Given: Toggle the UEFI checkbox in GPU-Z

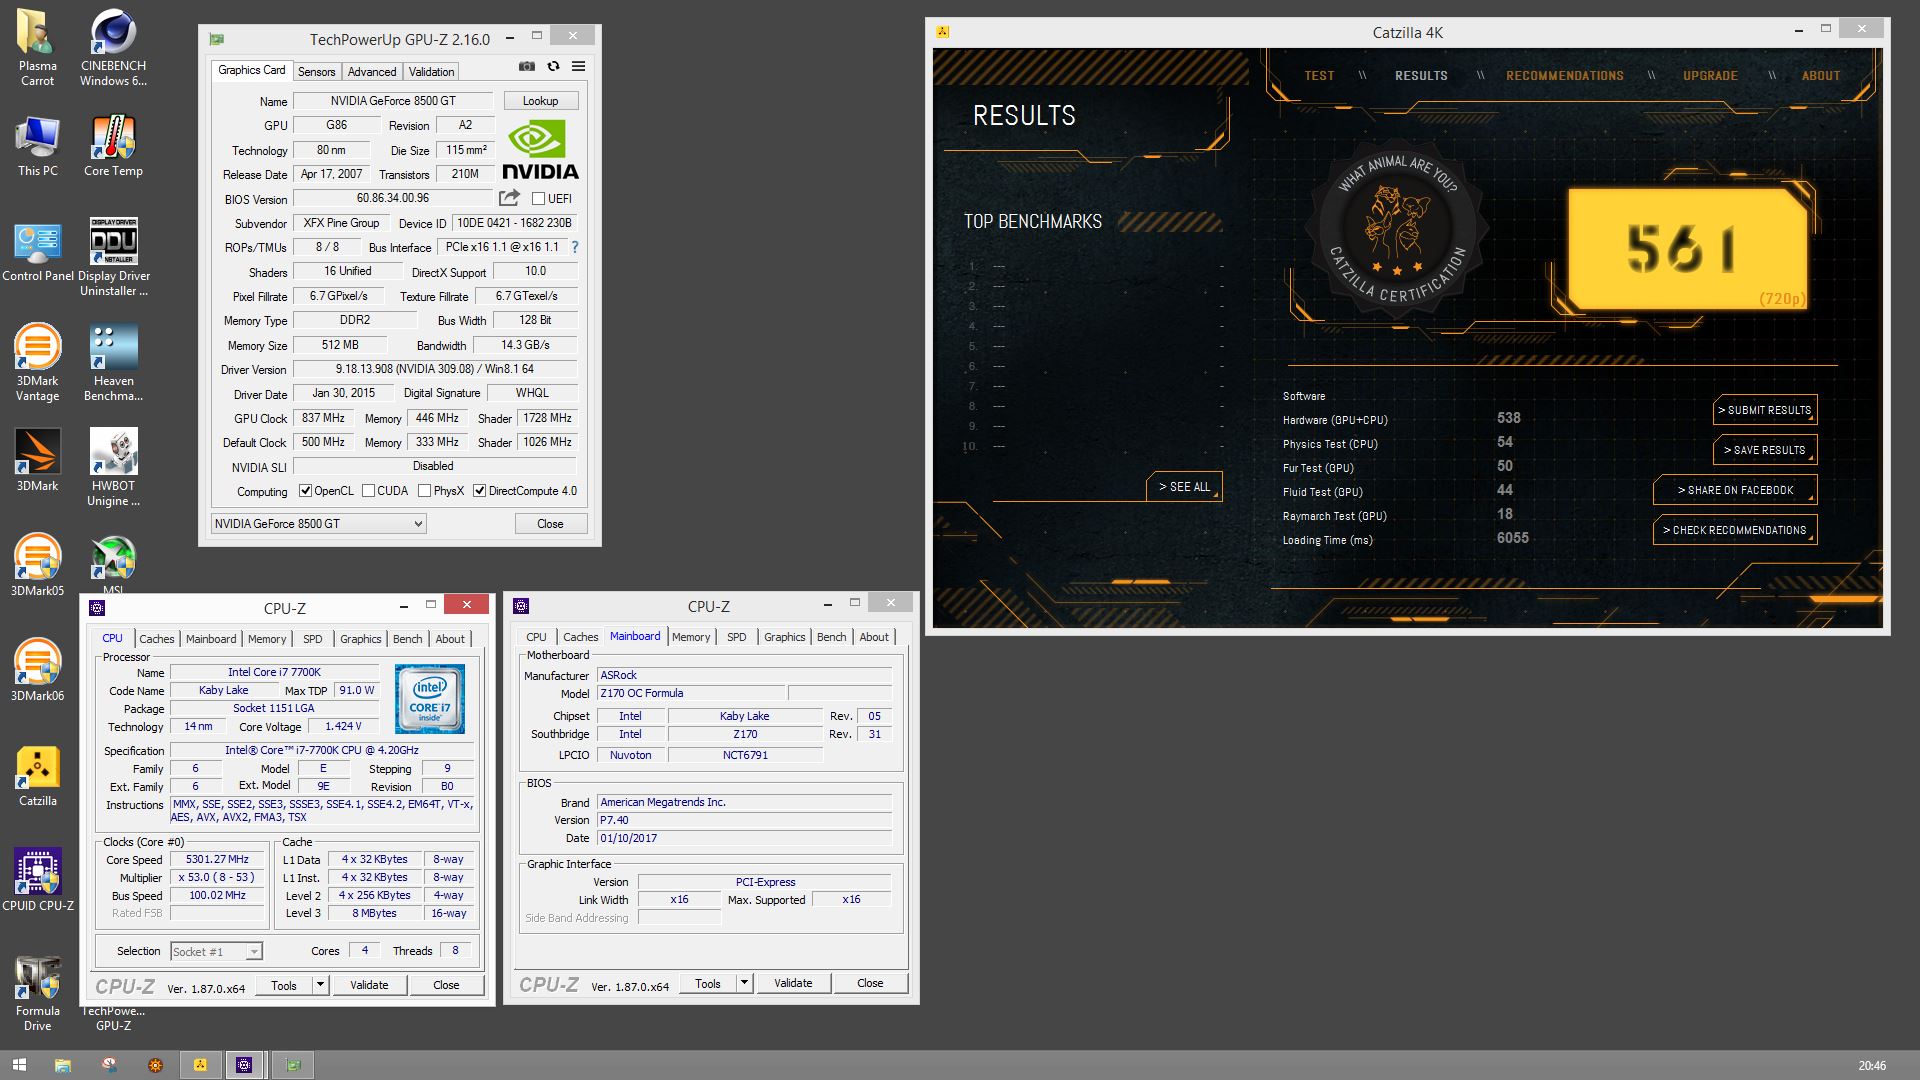Looking at the screenshot, I should pos(539,199).
